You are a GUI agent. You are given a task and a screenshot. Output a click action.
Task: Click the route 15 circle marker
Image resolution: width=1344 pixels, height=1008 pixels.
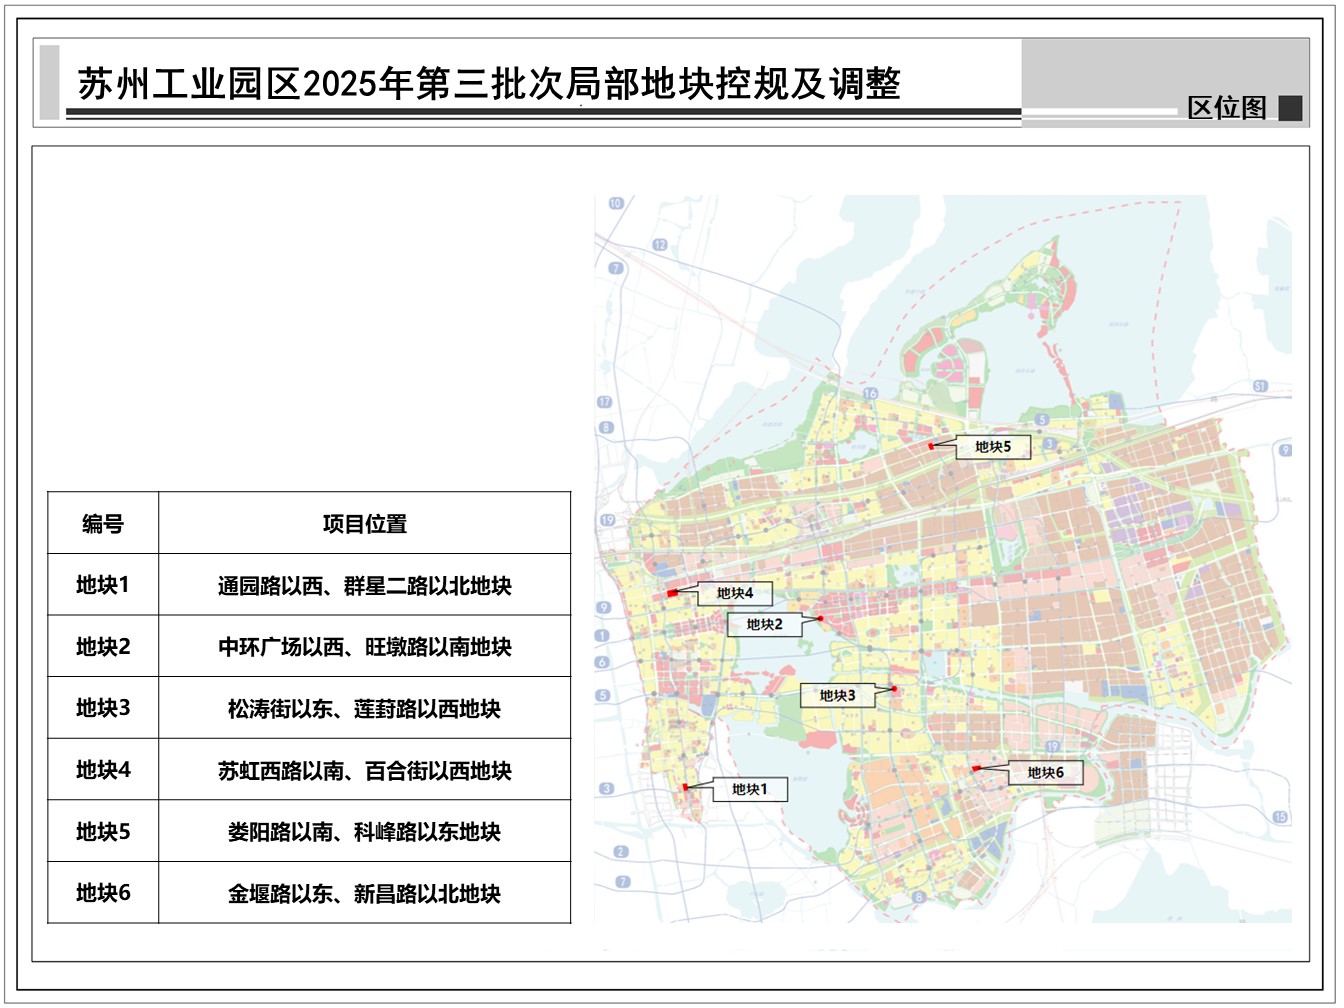pyautogui.click(x=1280, y=817)
